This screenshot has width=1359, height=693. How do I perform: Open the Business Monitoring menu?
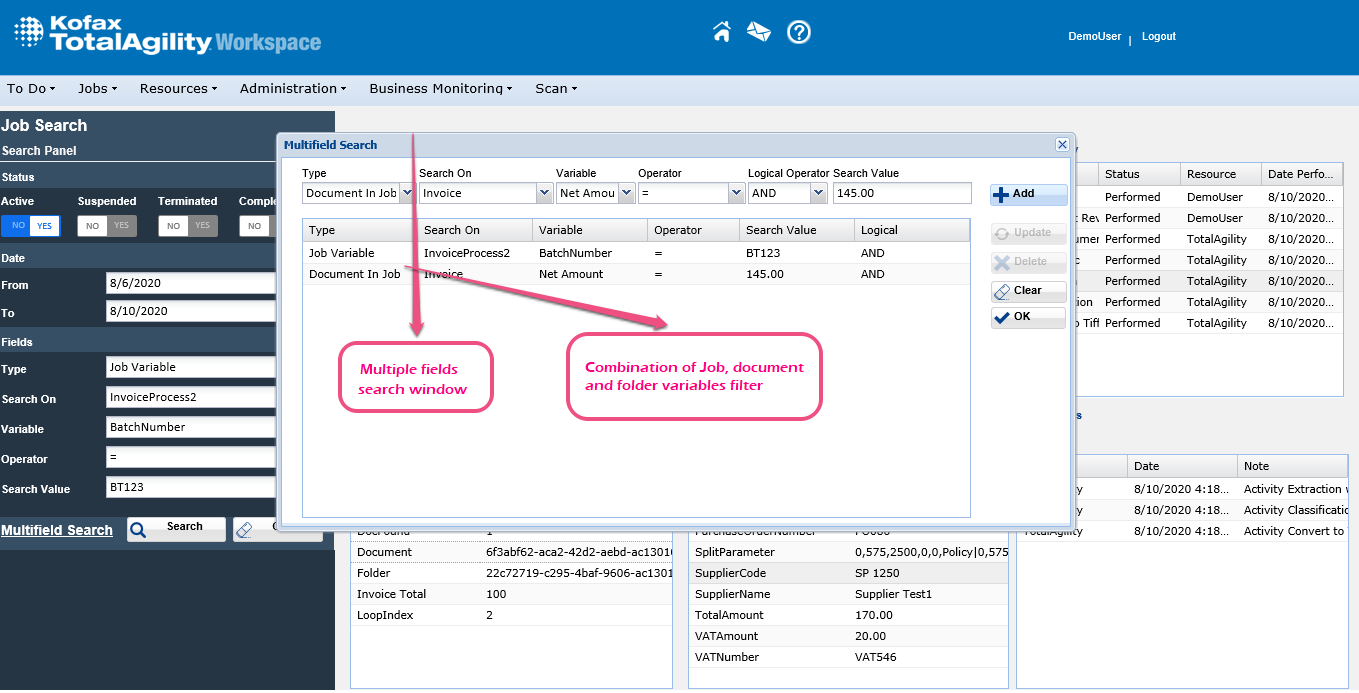tap(440, 88)
